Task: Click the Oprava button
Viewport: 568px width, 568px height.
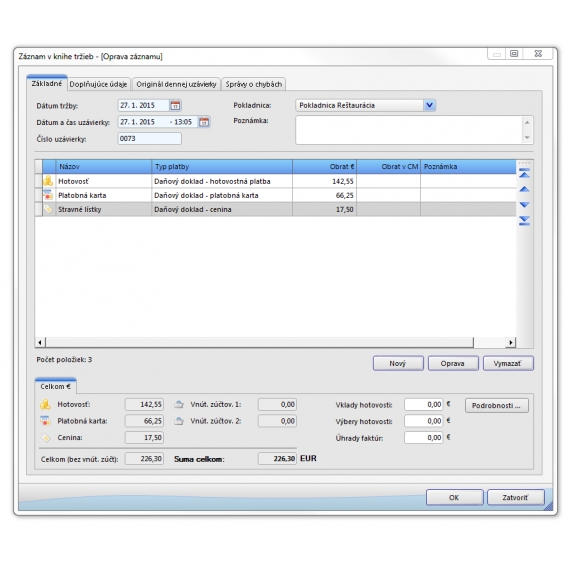Action: point(453,363)
